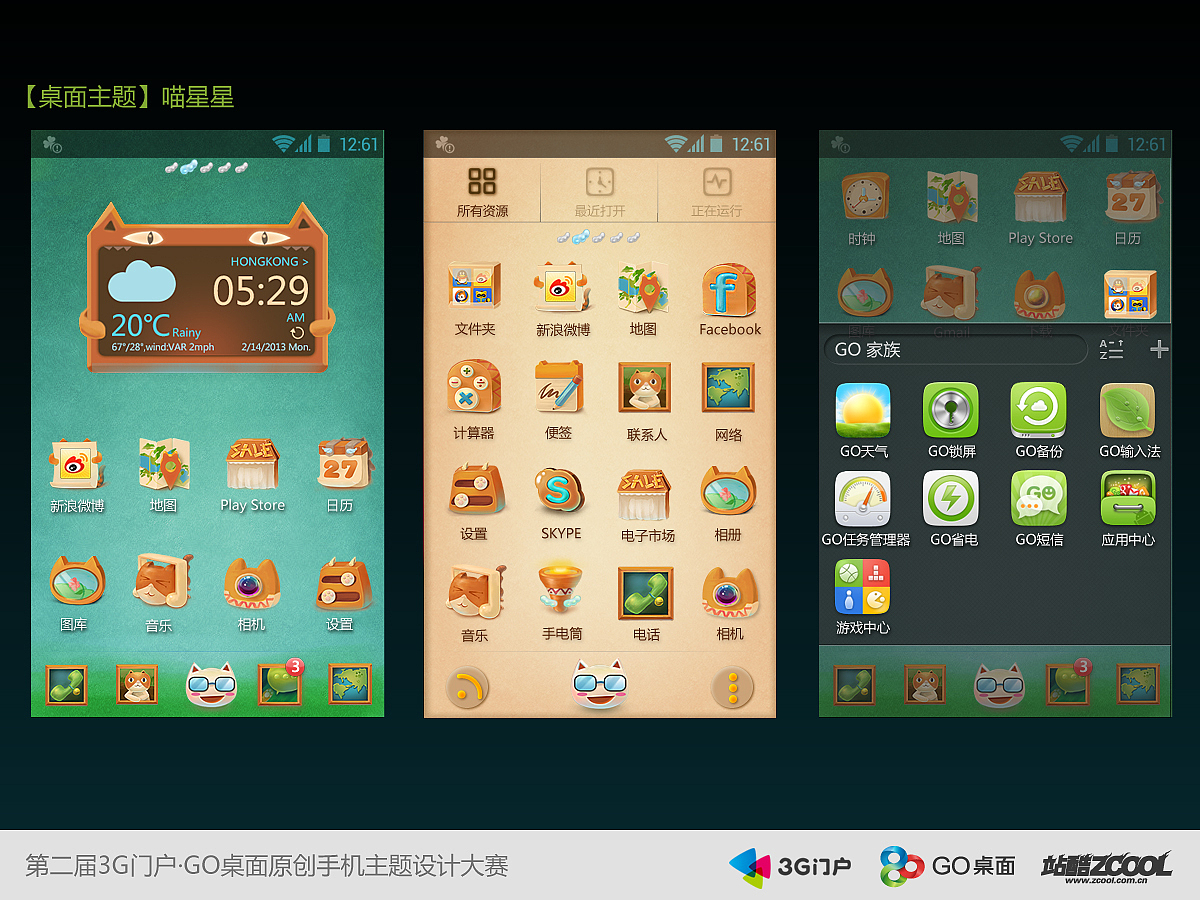Launch Facebook from the app drawer
The width and height of the screenshot is (1200, 900).
click(729, 290)
